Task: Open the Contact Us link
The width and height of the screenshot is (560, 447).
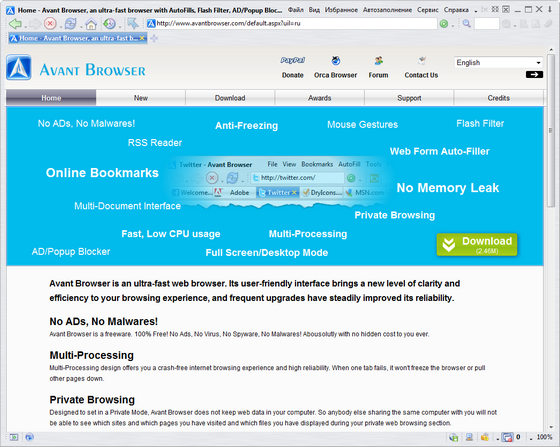Action: coord(421,75)
